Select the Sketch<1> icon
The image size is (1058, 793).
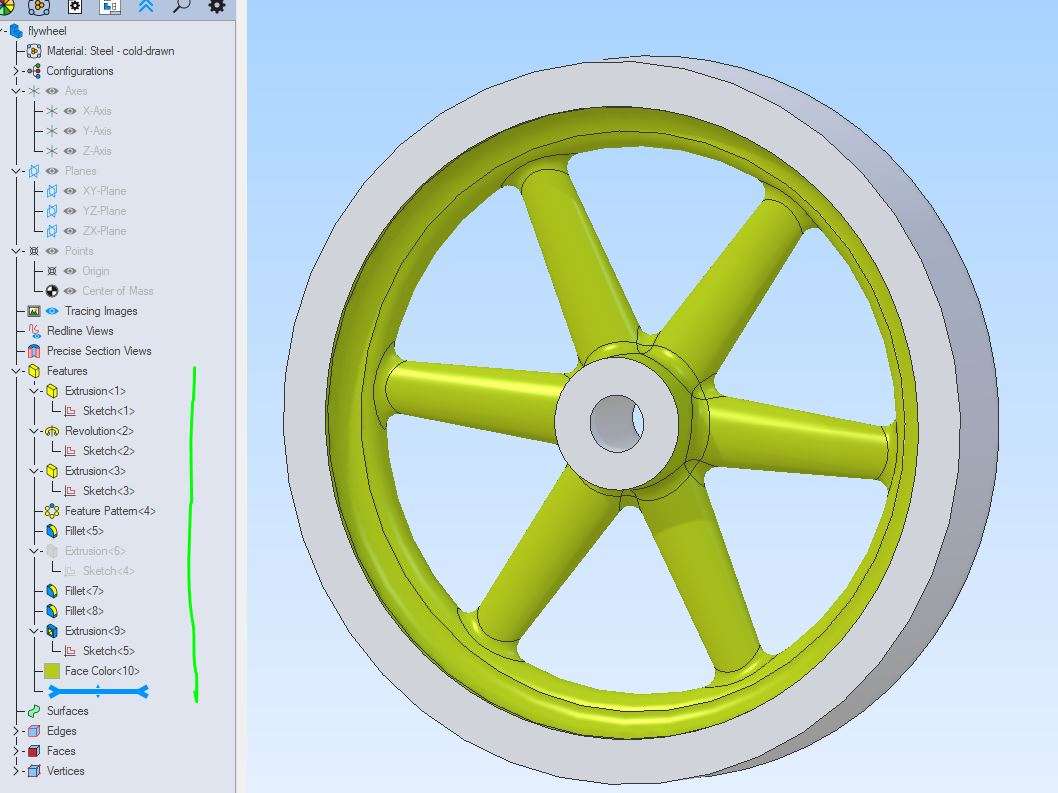click(x=70, y=411)
